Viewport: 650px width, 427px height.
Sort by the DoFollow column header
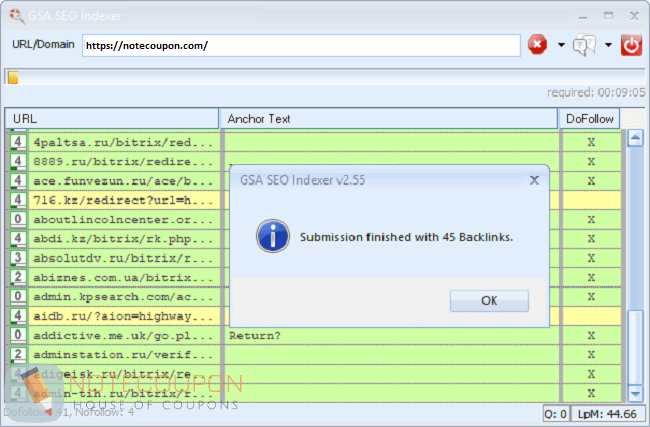coord(589,119)
